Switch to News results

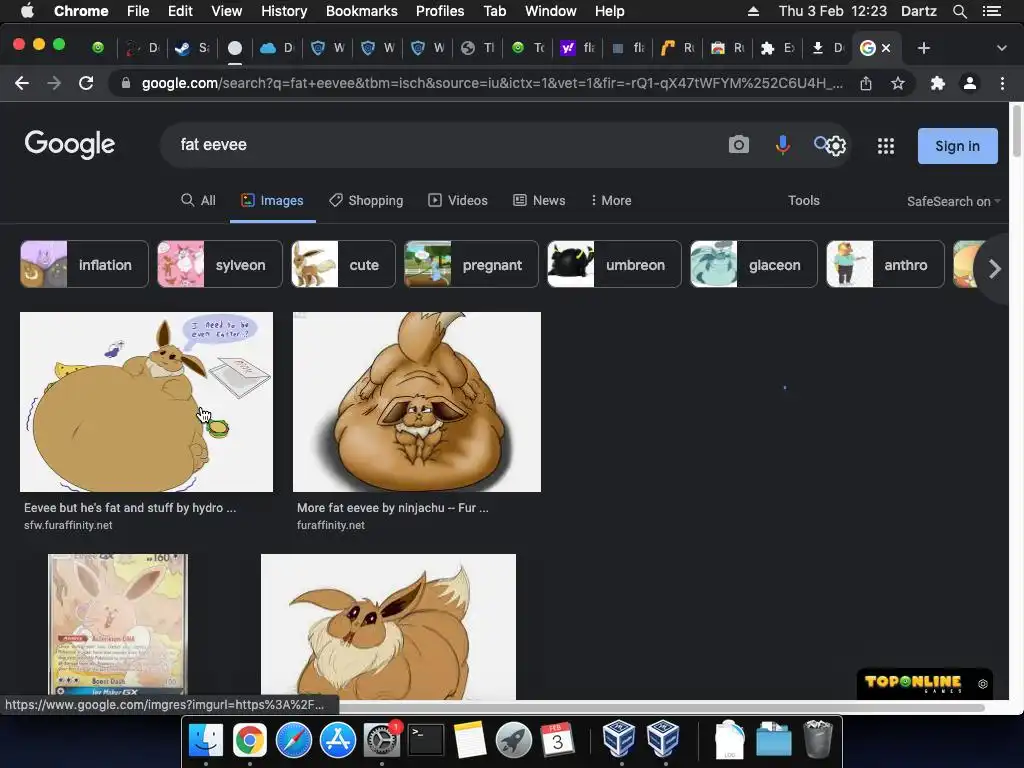tap(539, 200)
